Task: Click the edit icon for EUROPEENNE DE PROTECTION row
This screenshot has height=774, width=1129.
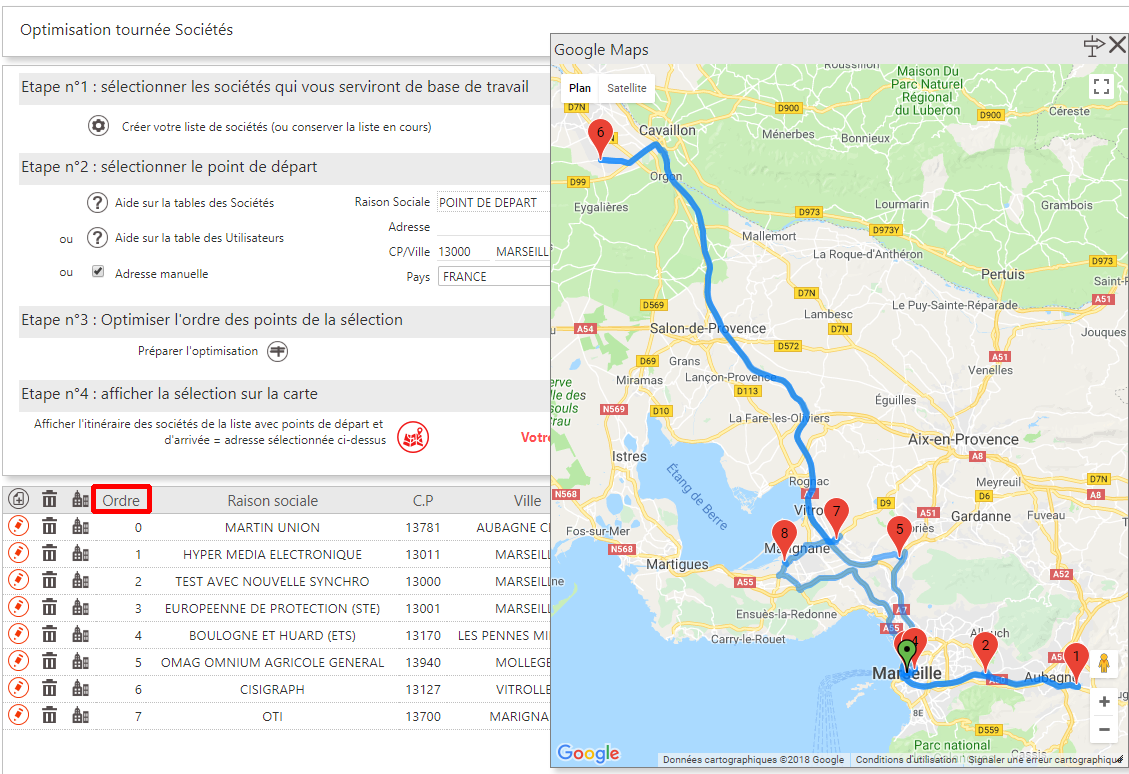Action: (x=19, y=608)
